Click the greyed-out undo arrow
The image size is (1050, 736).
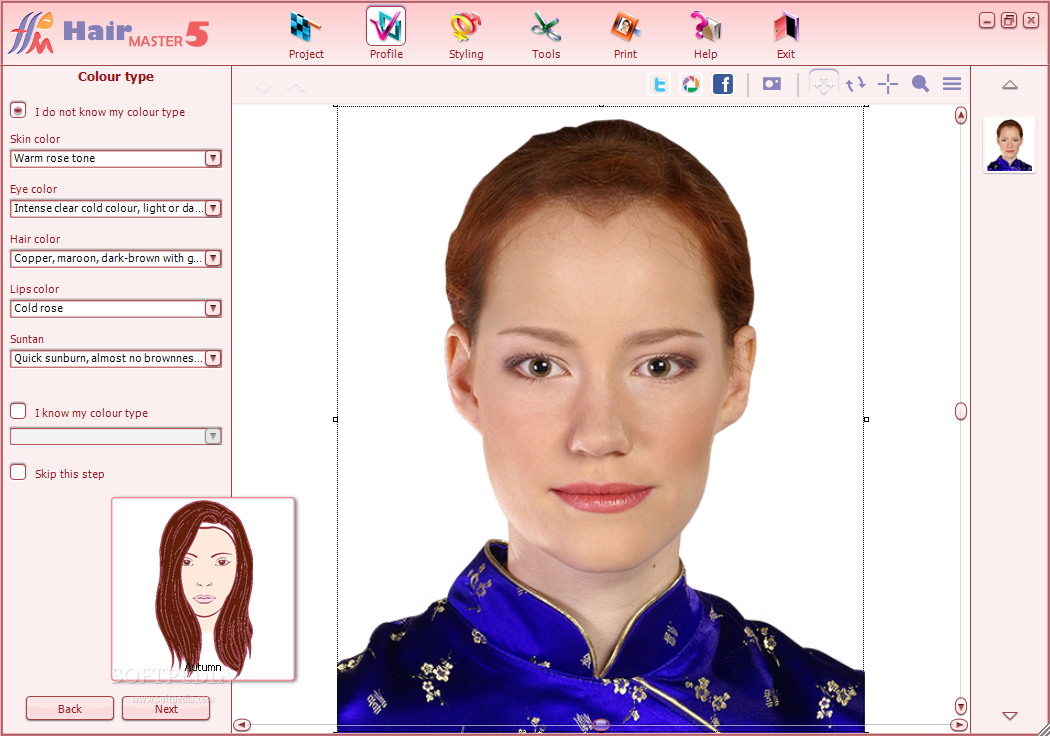click(x=264, y=87)
